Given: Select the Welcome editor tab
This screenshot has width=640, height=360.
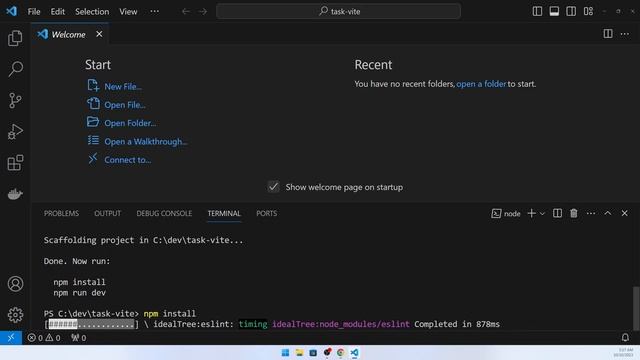Looking at the screenshot, I should pos(69,34).
